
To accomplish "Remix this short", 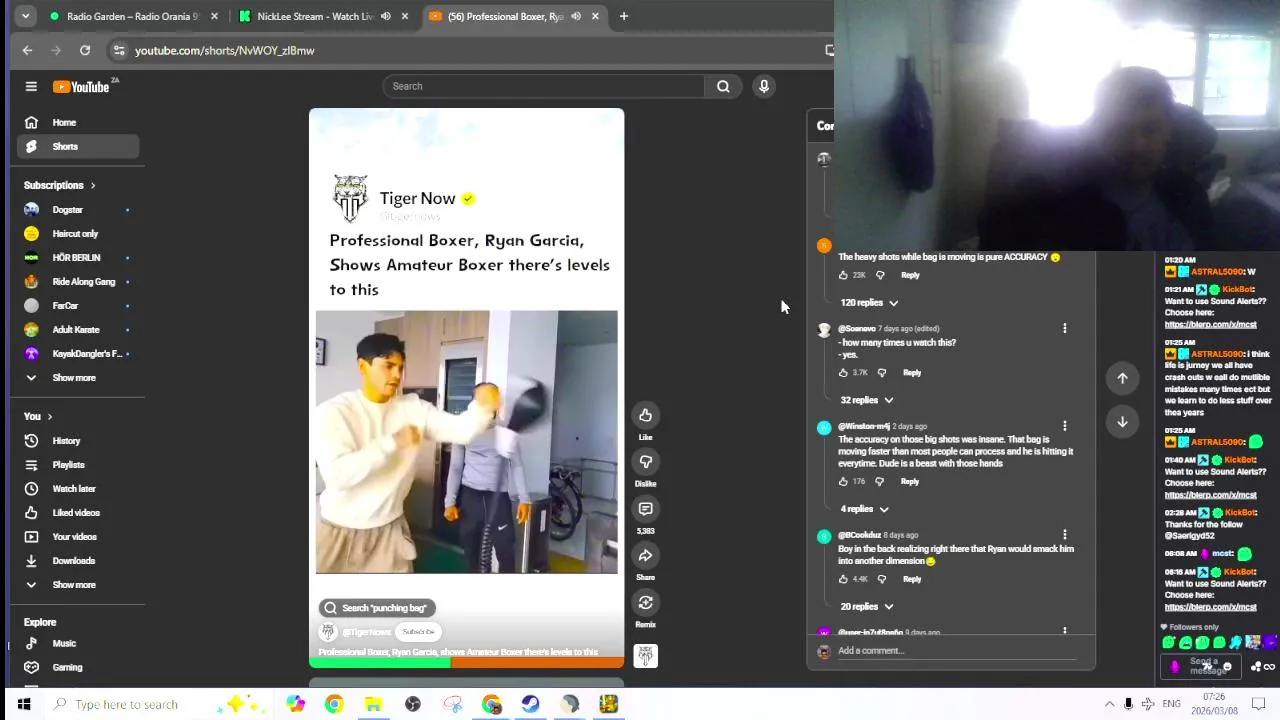I will pos(645,603).
